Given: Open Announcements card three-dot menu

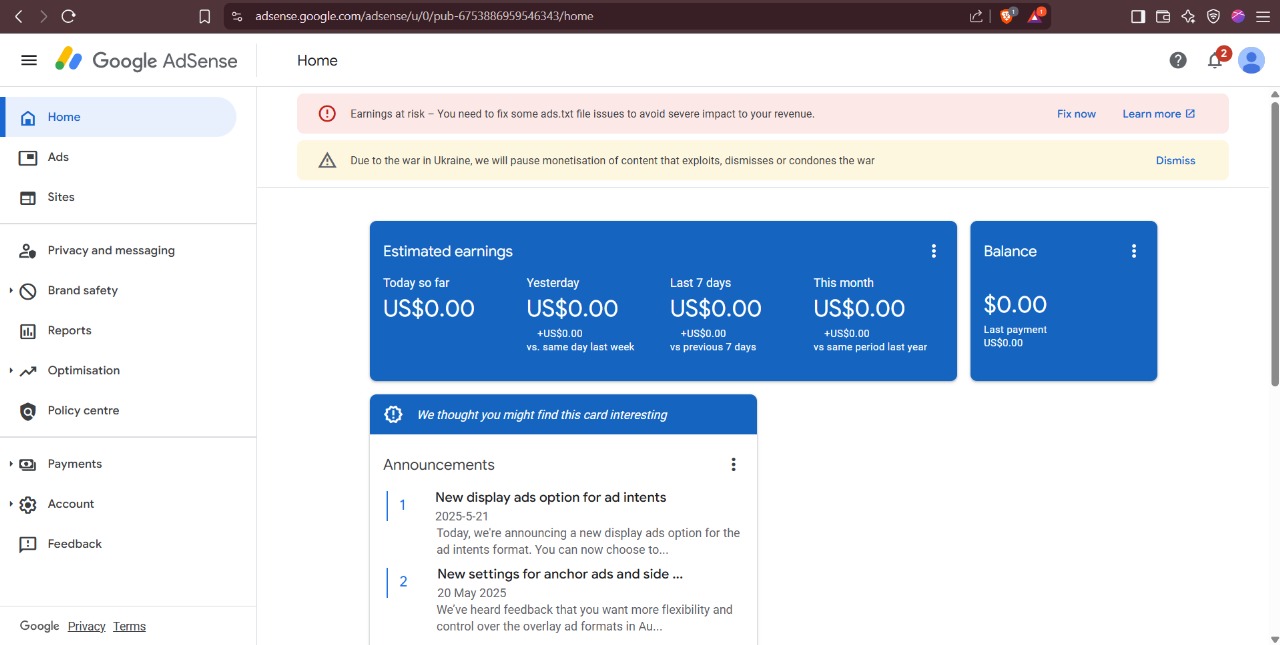Looking at the screenshot, I should (733, 464).
